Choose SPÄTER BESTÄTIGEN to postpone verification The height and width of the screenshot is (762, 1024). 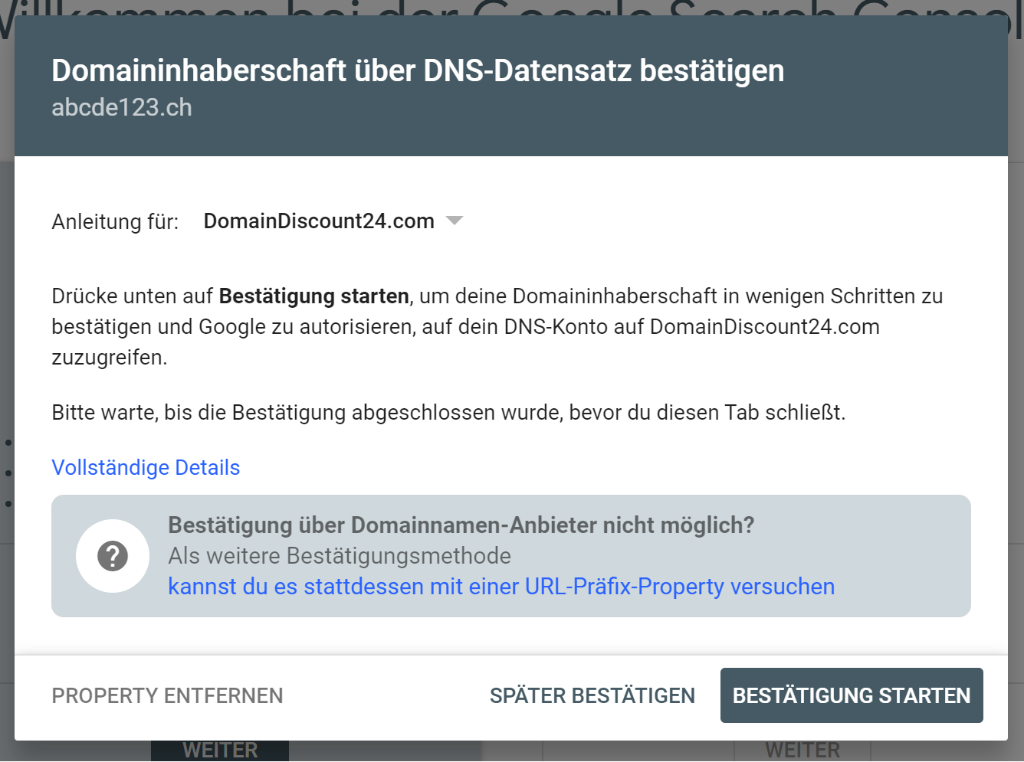pyautogui.click(x=592, y=695)
